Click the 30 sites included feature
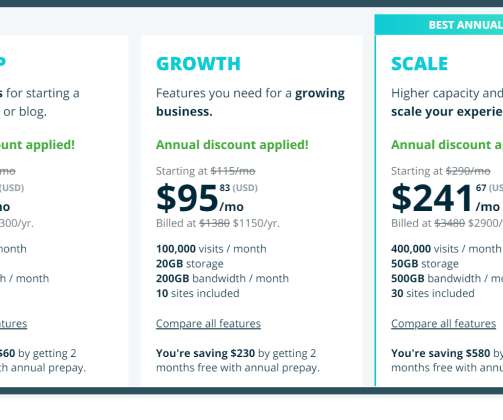 coord(433,293)
